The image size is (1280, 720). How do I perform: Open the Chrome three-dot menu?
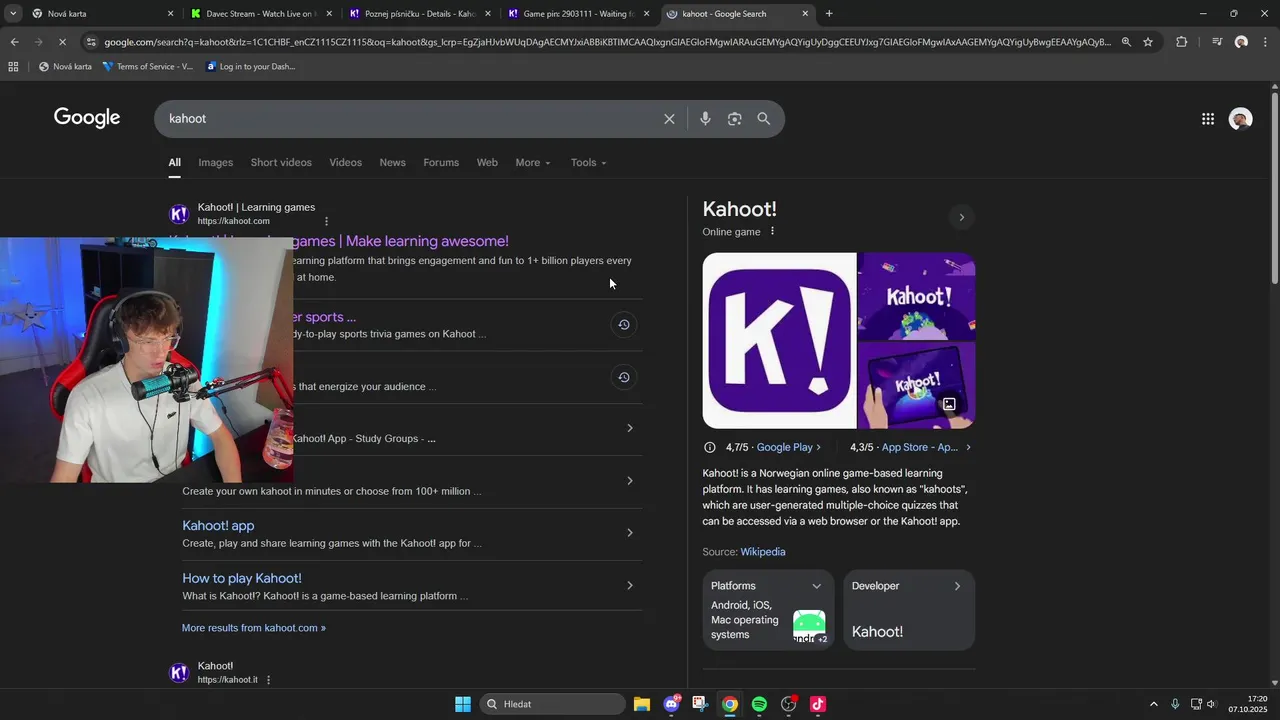click(1265, 42)
